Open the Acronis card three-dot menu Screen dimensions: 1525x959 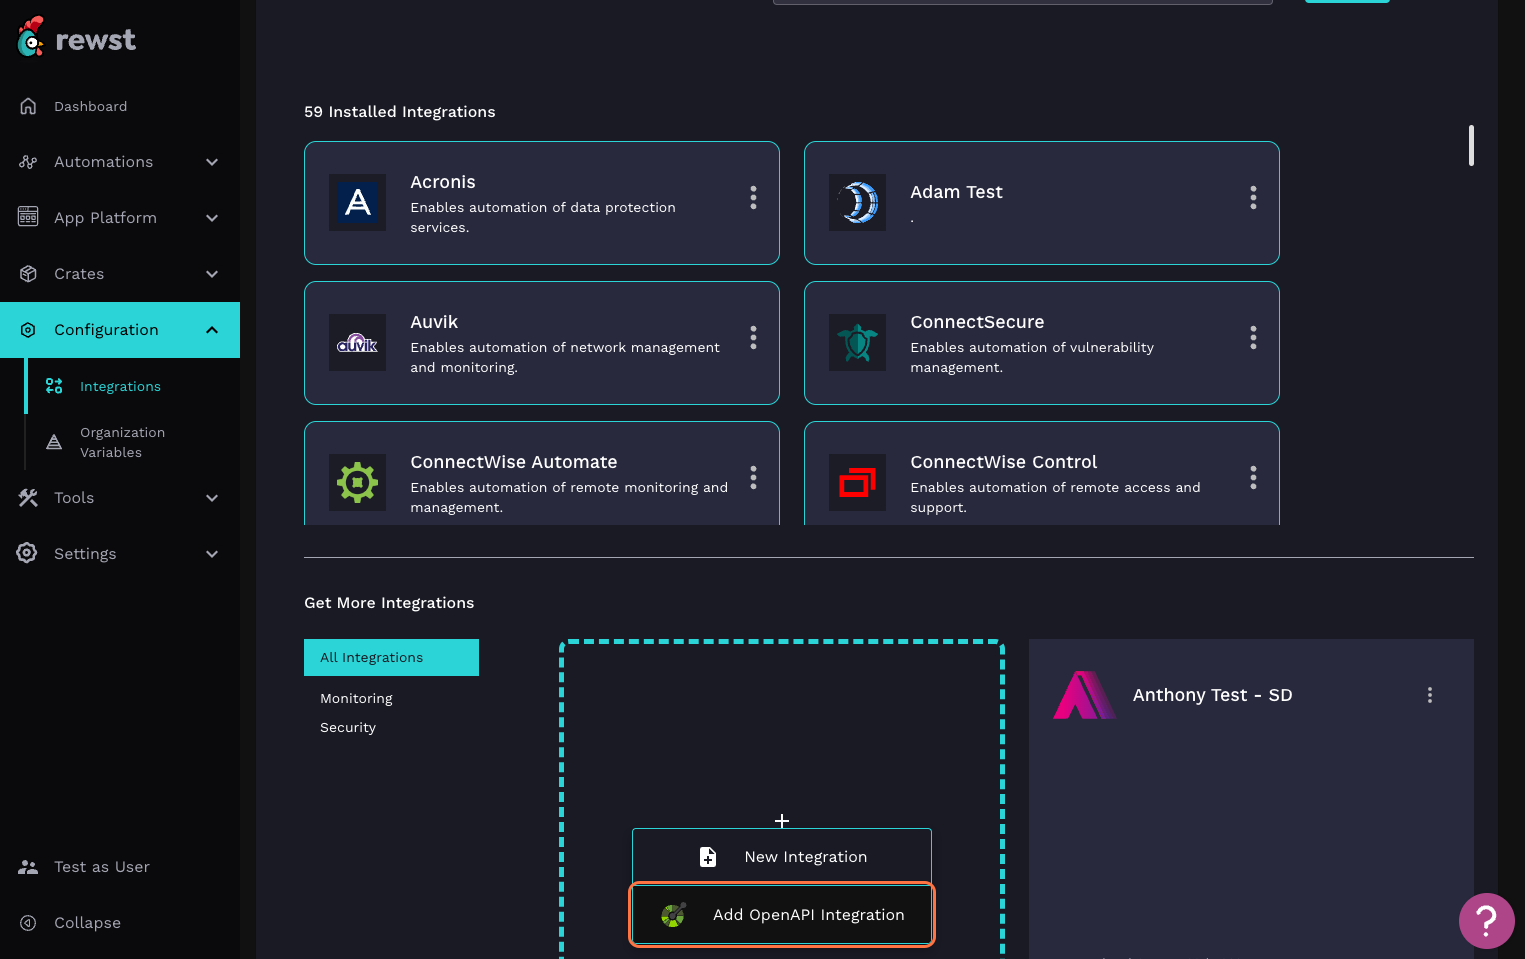(x=753, y=197)
